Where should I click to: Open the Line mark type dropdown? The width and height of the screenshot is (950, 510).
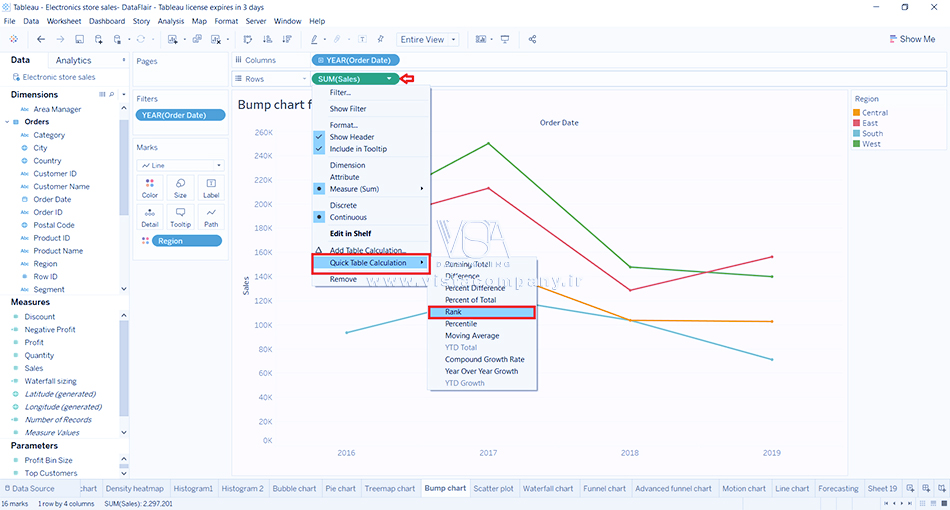(180, 165)
